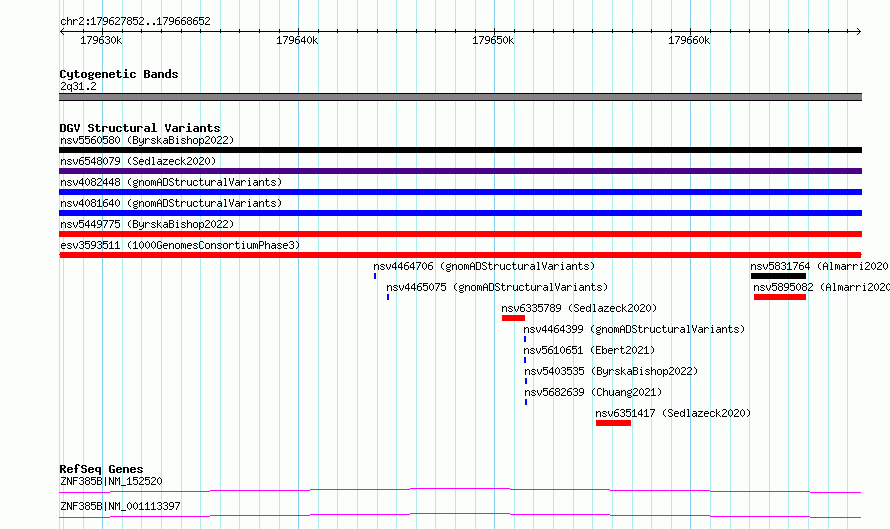The image size is (890, 529).
Task: Select nsv6335789 (Sedlazeck2020) label
Action: click(x=579, y=308)
